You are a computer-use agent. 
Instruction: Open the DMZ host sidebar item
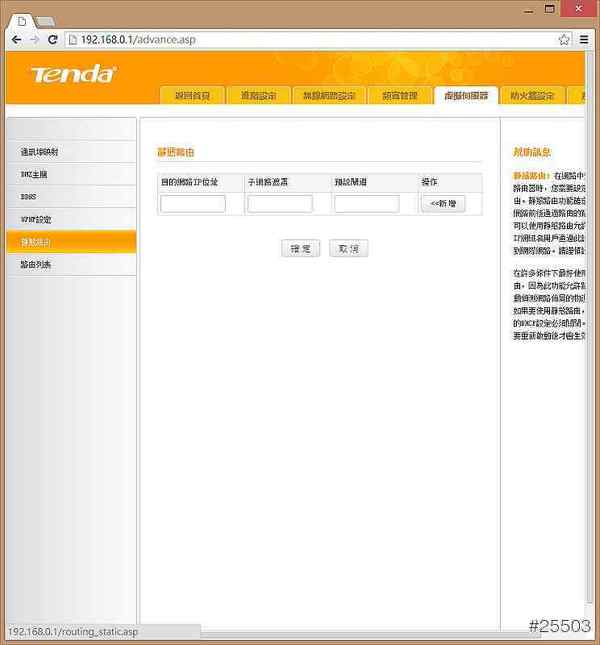[72, 174]
